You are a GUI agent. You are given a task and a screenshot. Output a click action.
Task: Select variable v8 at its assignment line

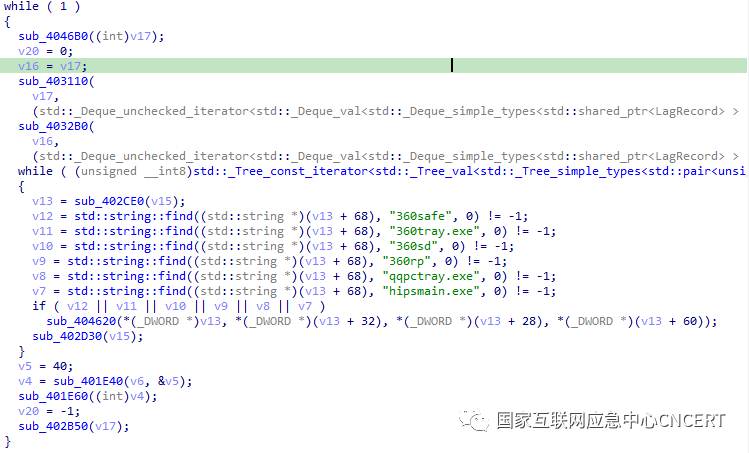[x=39, y=276]
